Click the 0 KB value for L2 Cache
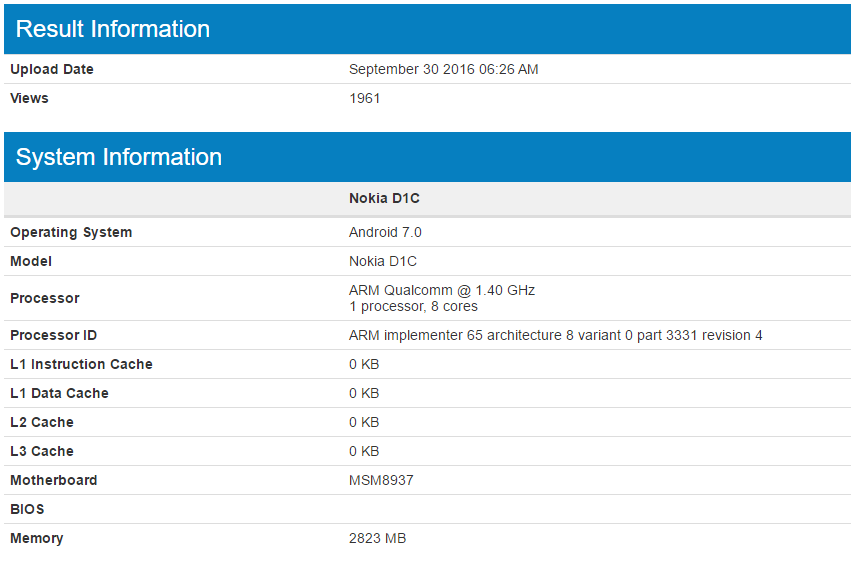The height and width of the screenshot is (568, 856). [364, 422]
